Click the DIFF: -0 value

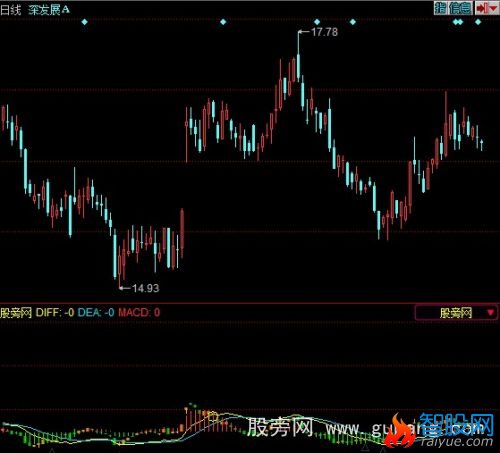pos(55,313)
